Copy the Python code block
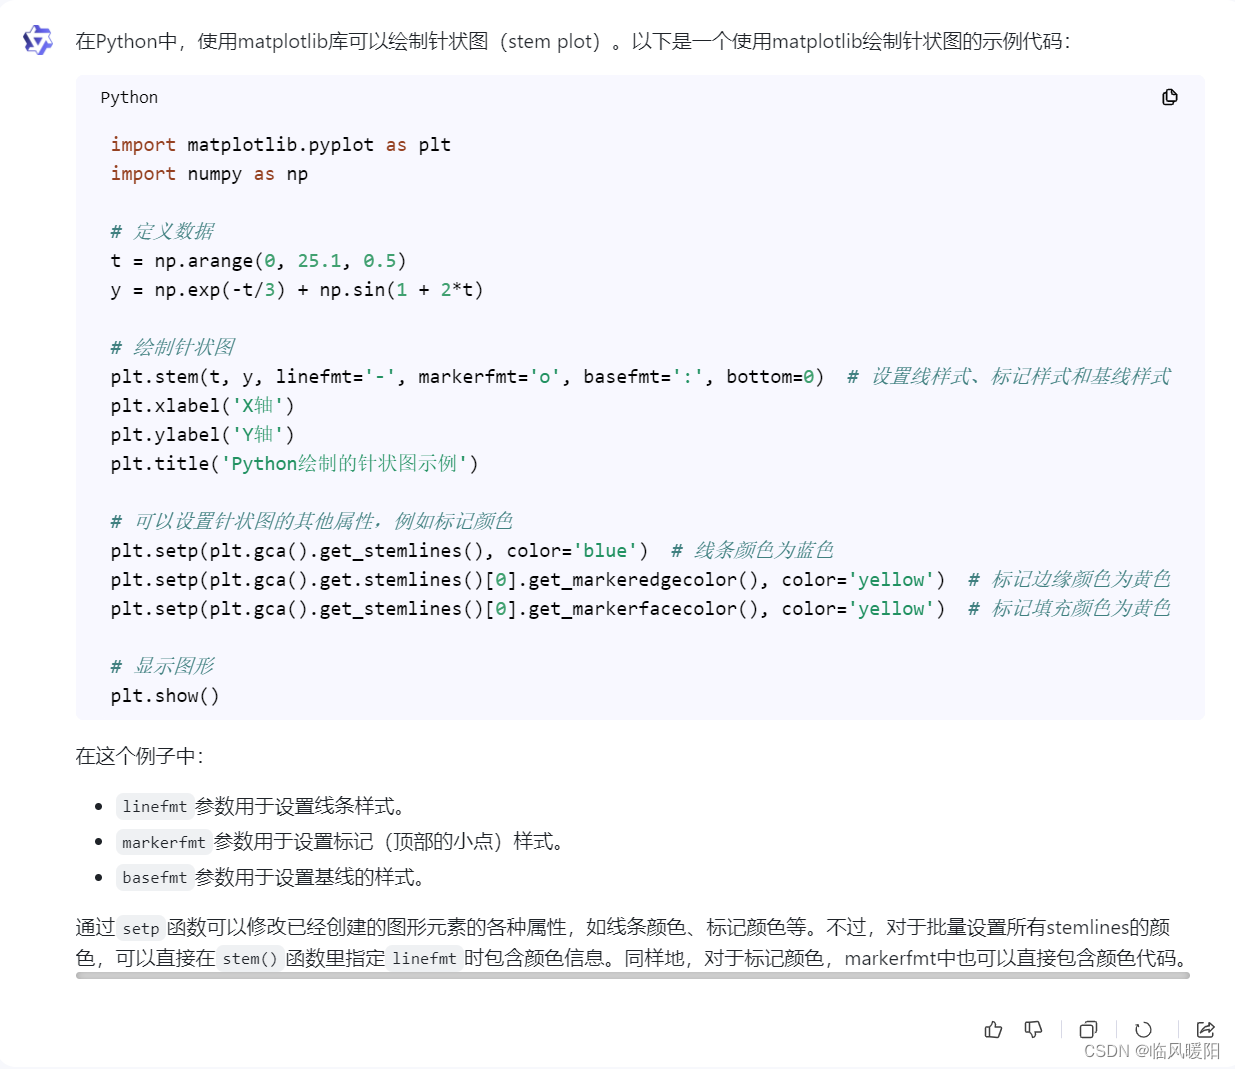This screenshot has width=1235, height=1069. (x=1170, y=97)
